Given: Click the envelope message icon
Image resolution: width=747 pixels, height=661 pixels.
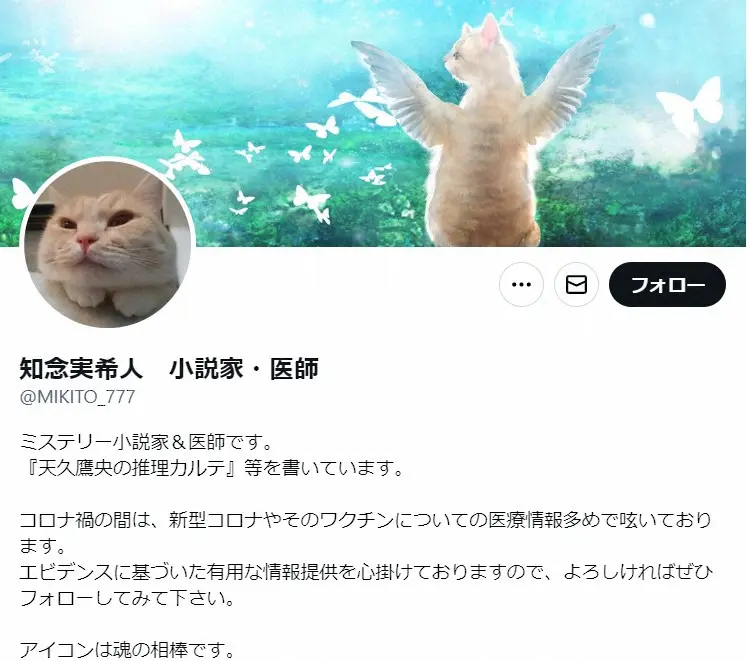Looking at the screenshot, I should (x=576, y=285).
